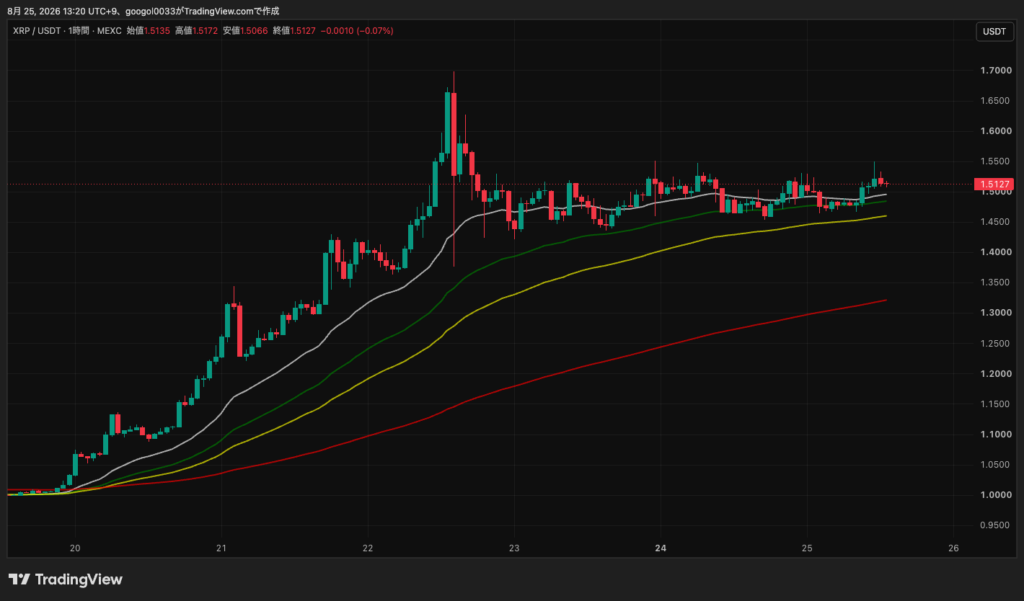Click the 1.1500 price axis label
Screen dimensions: 1024x601
click(996, 404)
